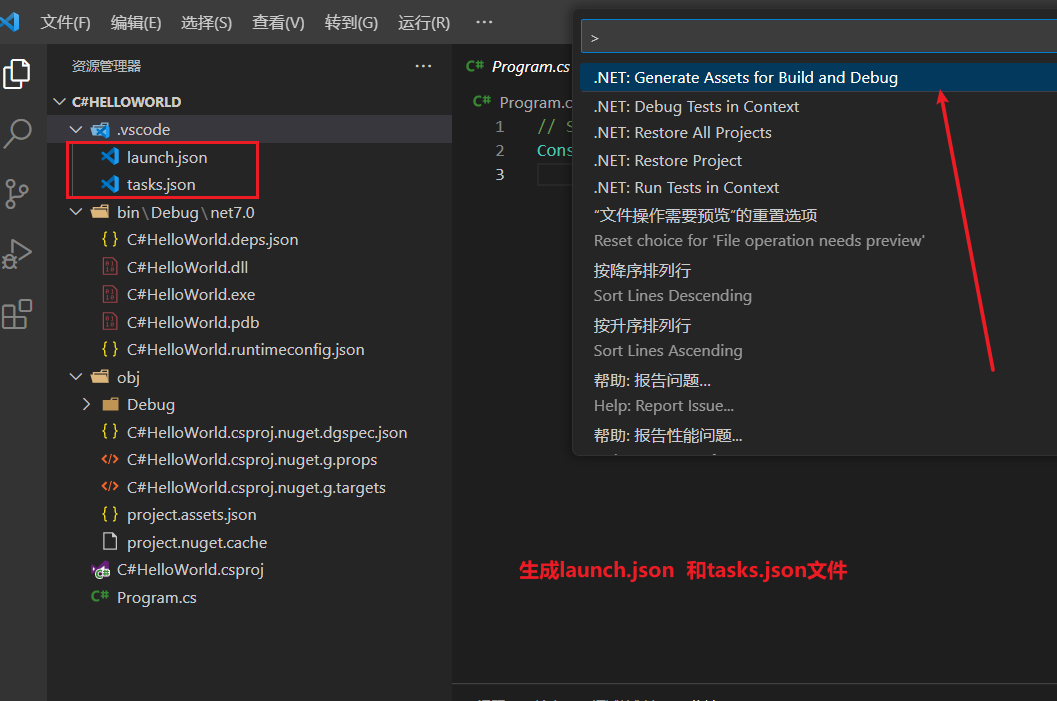Open C#HelloWorld.csproj project file
1057x701 pixels.
coord(190,570)
